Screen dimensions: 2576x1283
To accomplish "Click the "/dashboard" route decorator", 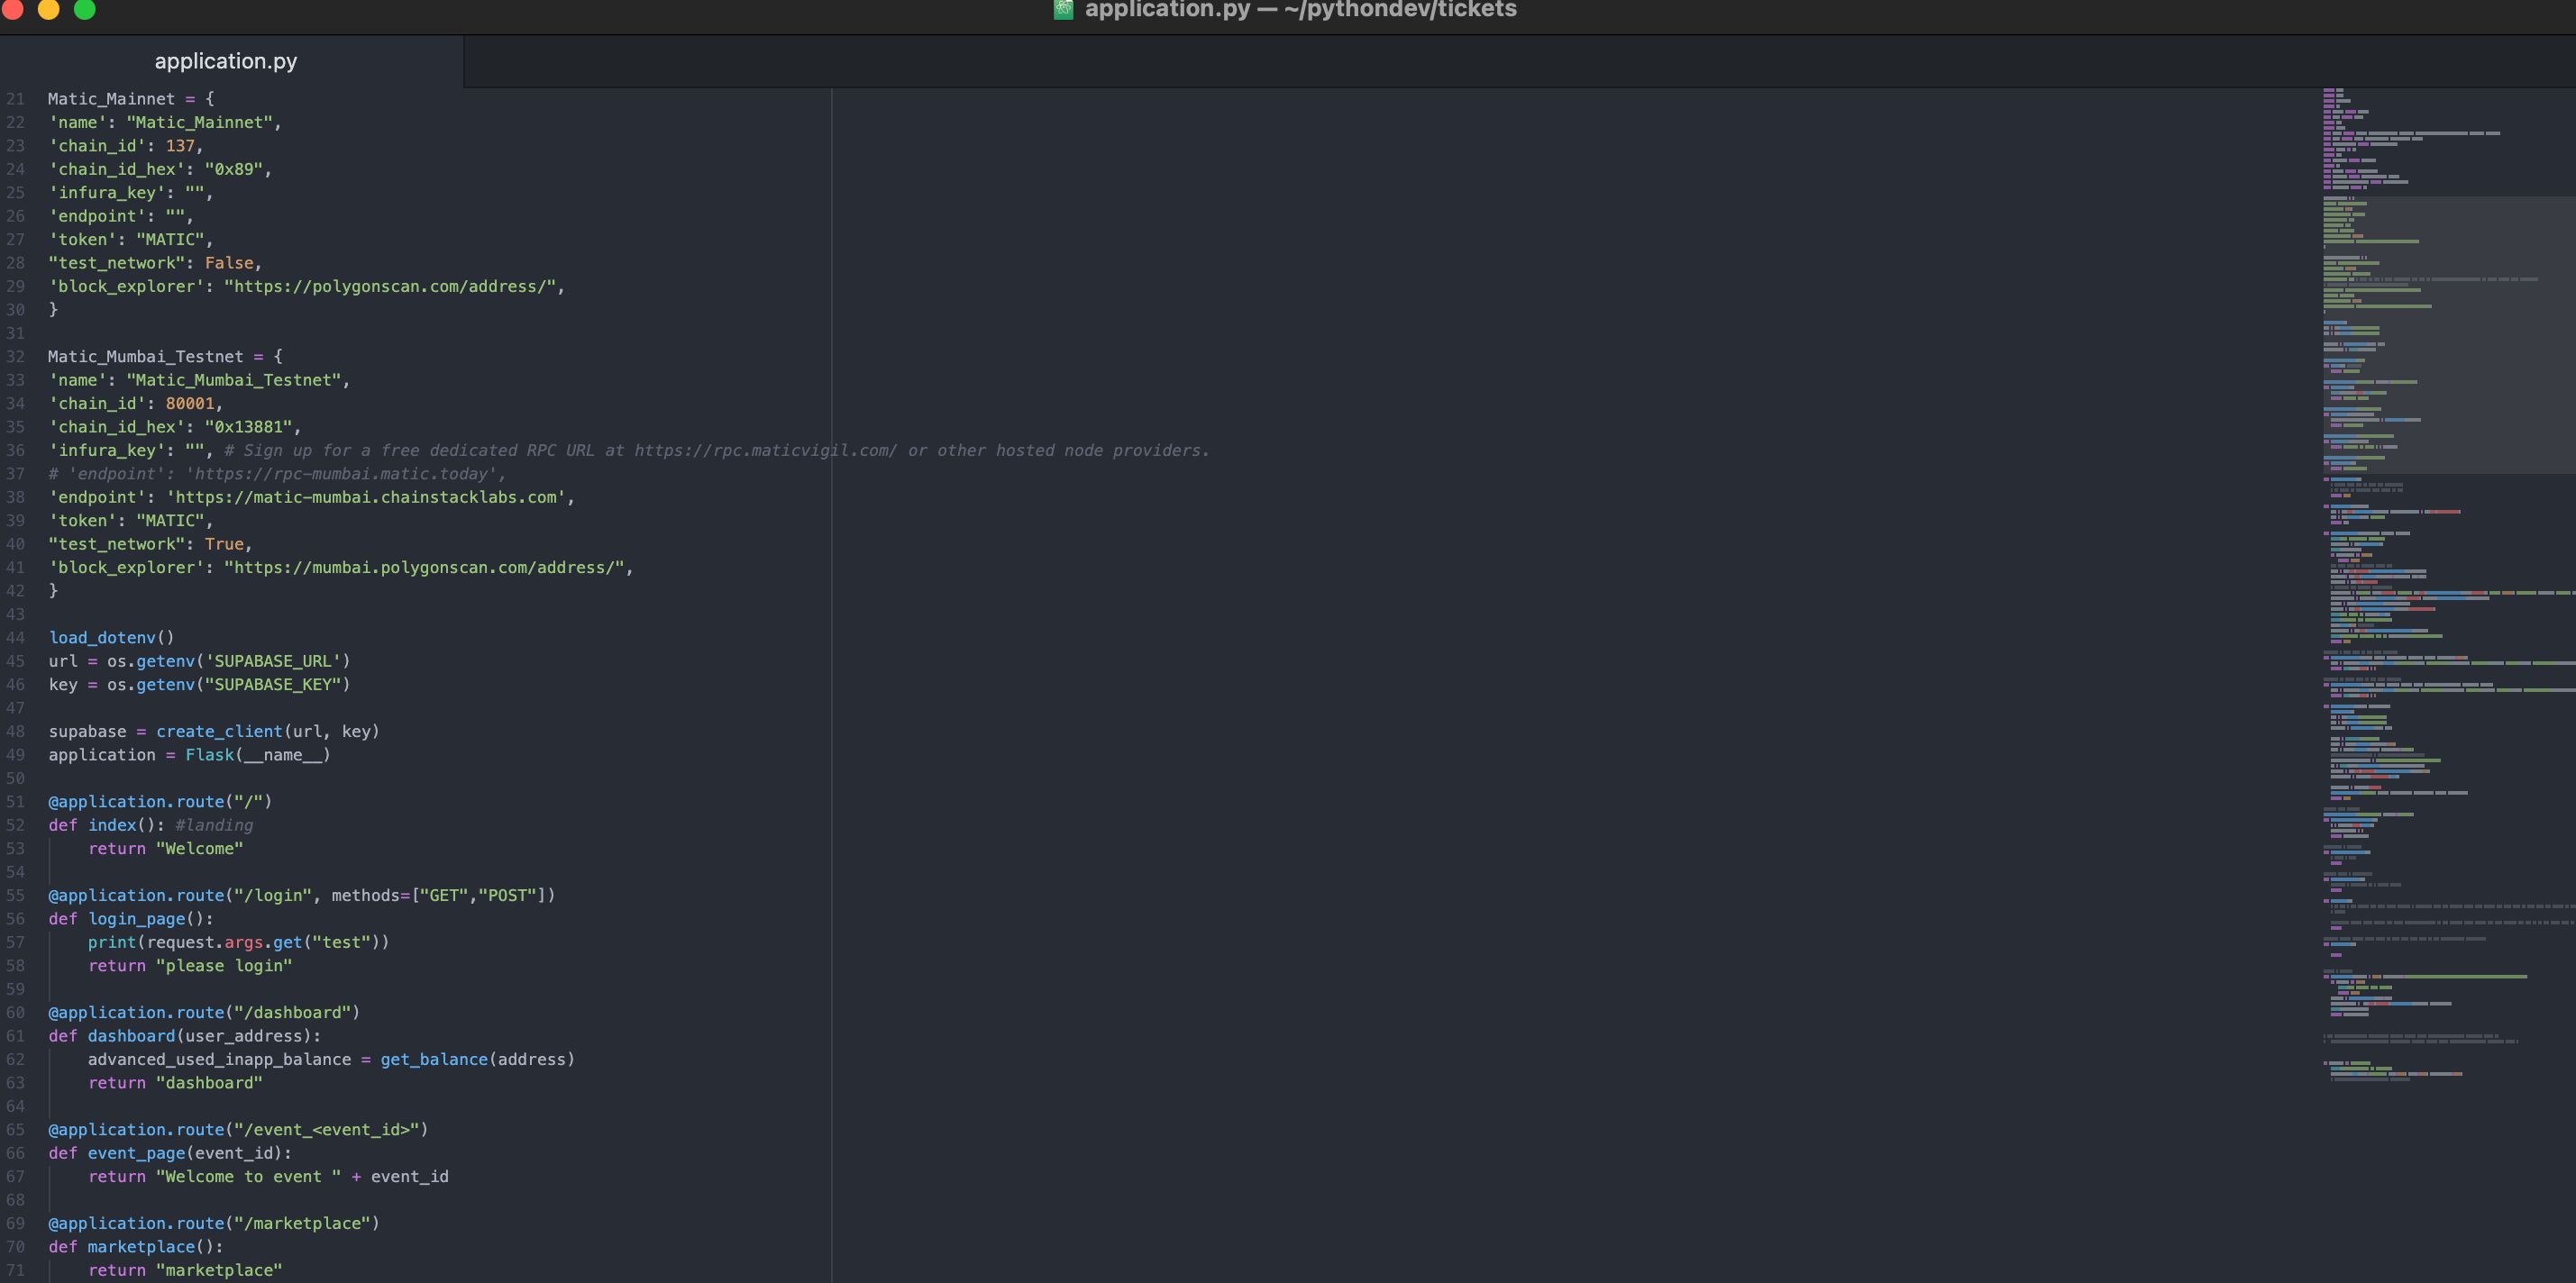I will coord(204,1013).
